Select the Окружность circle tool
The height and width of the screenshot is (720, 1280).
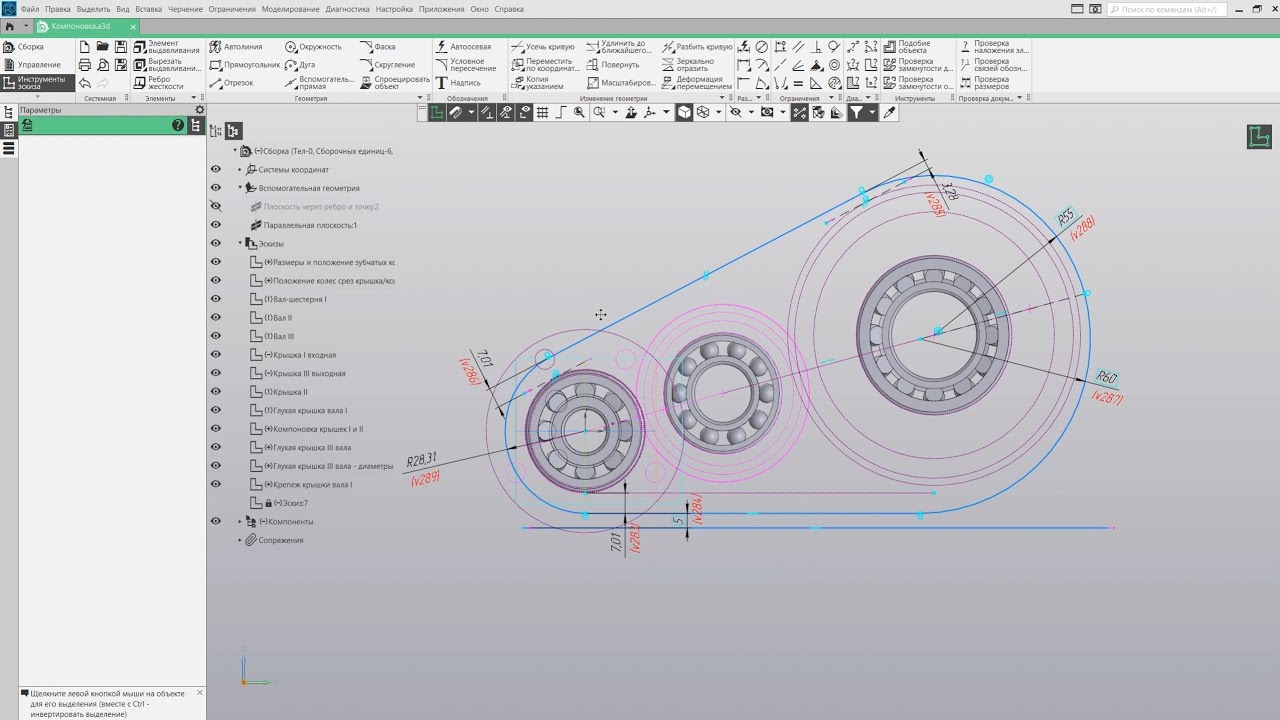coord(313,47)
